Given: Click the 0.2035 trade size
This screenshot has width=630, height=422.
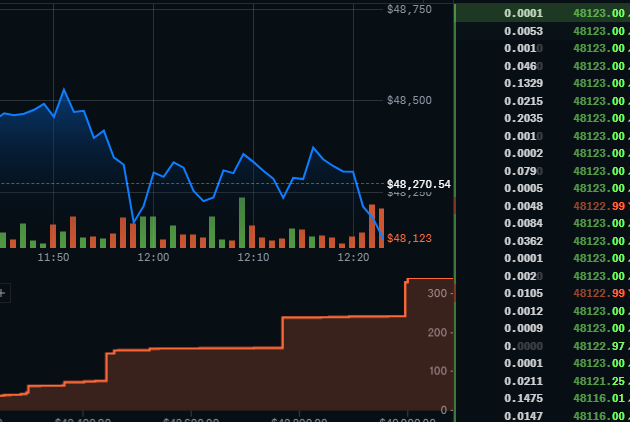Looking at the screenshot, I should (524, 118).
